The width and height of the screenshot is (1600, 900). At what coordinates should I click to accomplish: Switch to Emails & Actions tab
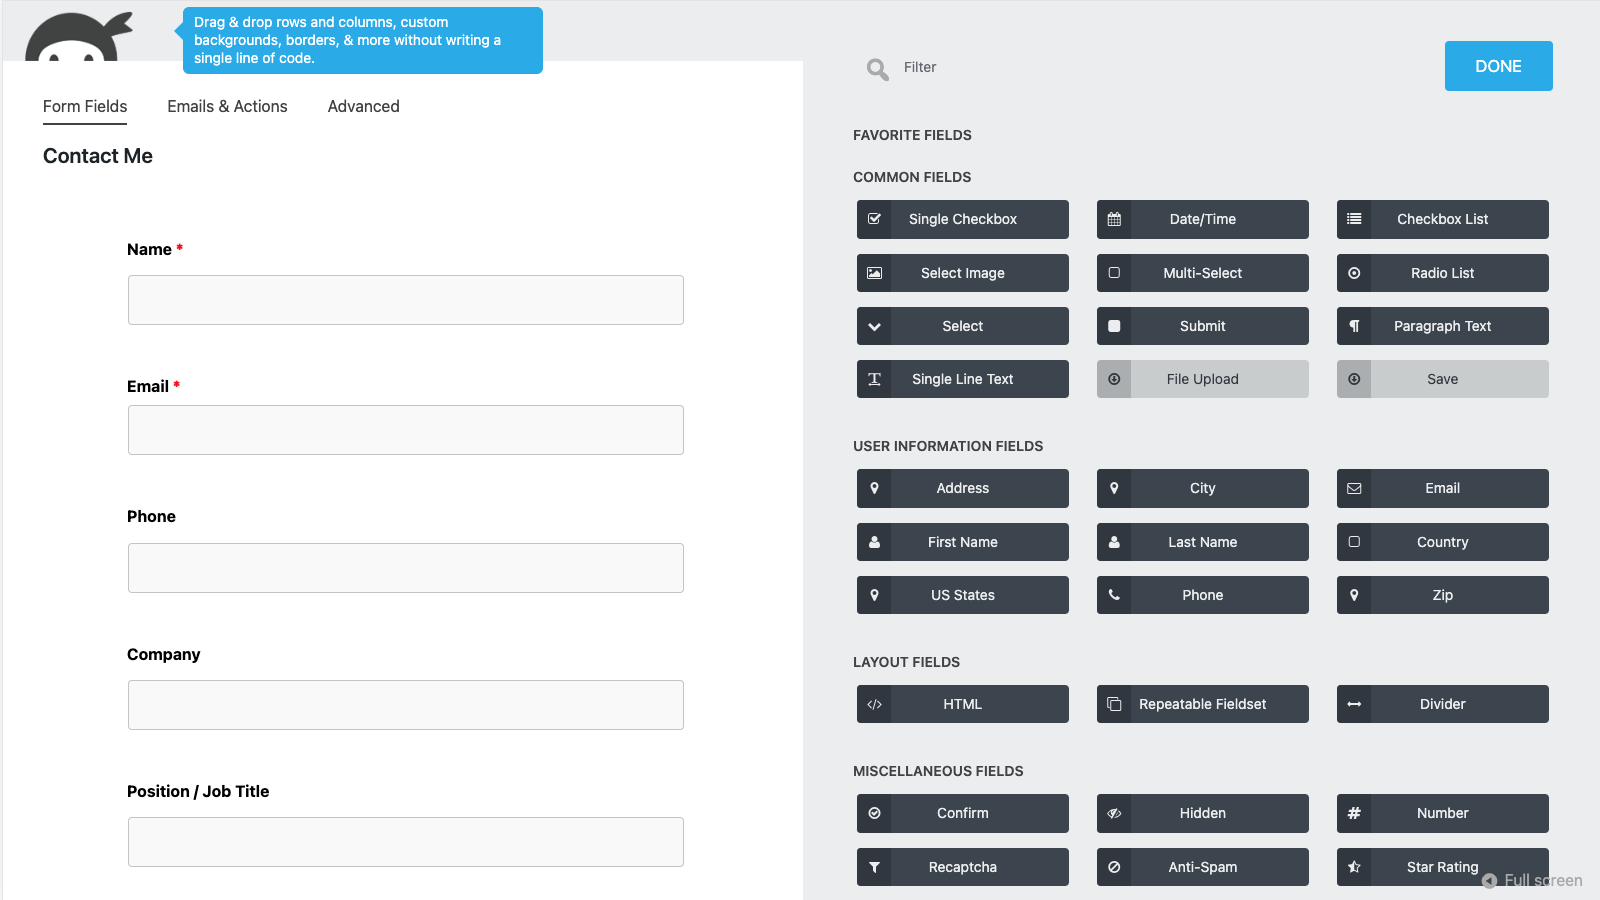pyautogui.click(x=227, y=106)
